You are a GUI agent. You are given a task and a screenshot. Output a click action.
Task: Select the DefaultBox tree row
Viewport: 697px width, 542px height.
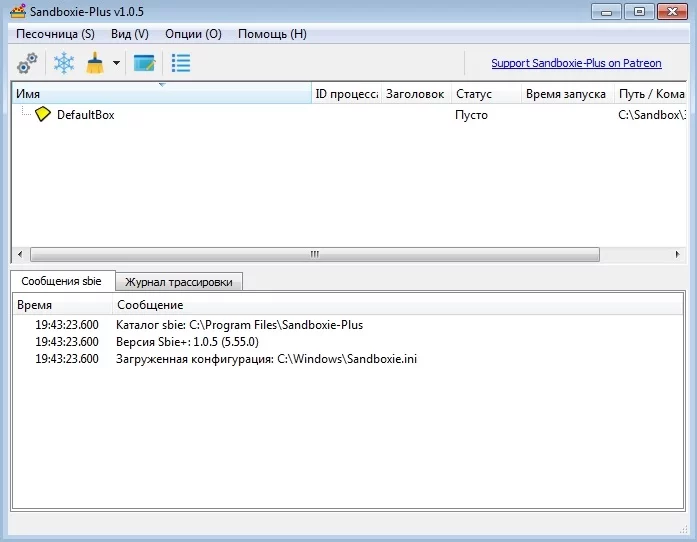click(348, 115)
